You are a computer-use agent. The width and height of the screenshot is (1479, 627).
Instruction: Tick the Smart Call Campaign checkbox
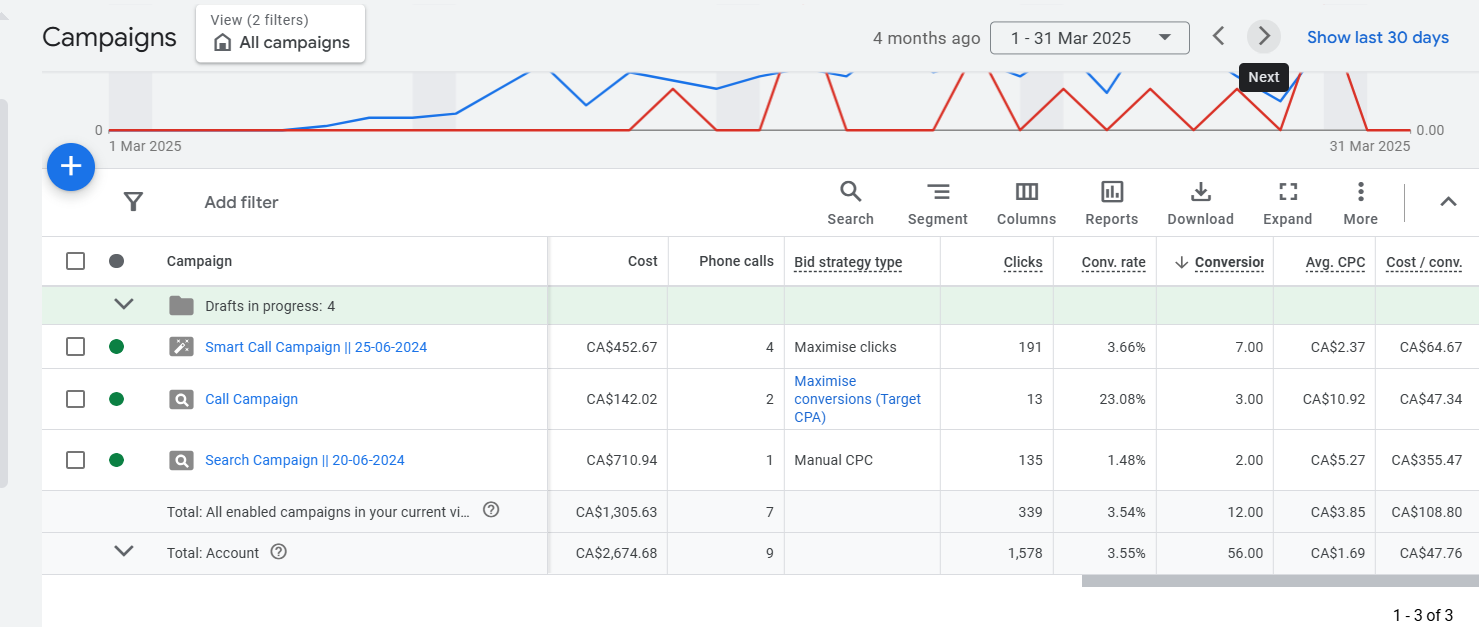pyautogui.click(x=75, y=347)
